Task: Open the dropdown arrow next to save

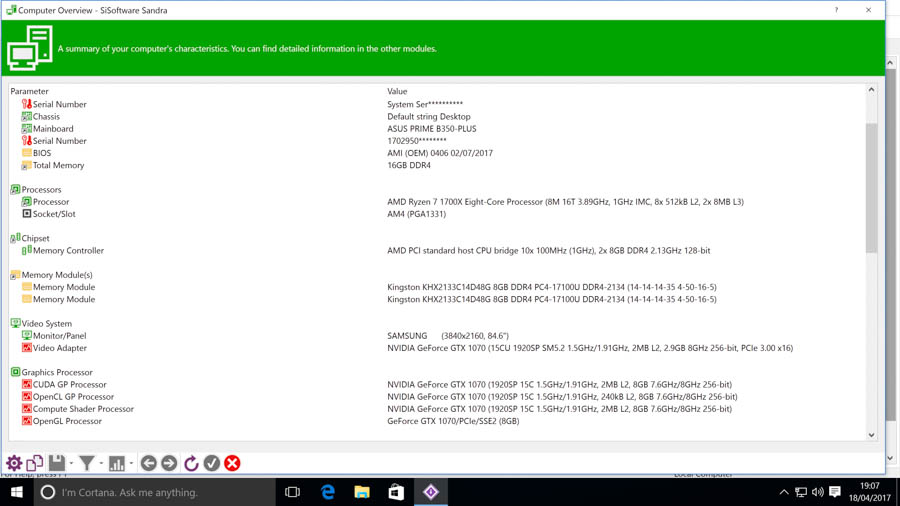Action: 71,464
